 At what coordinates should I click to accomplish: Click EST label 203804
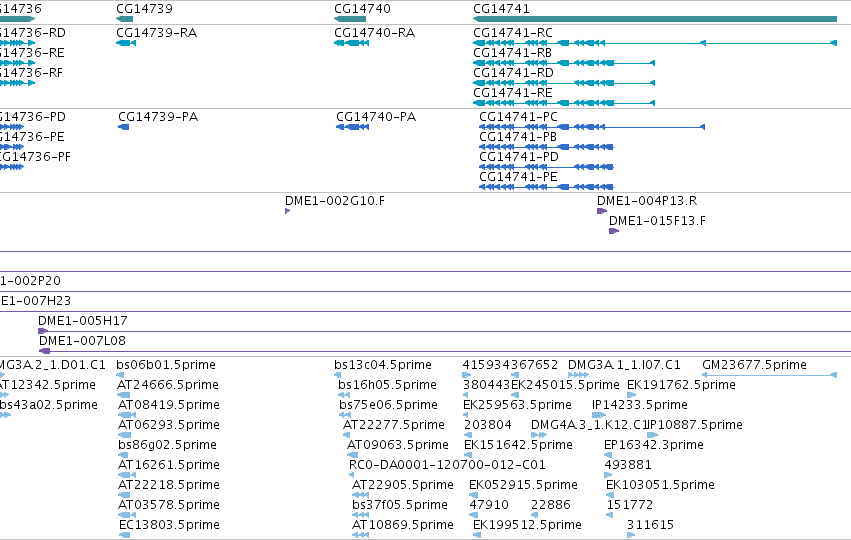click(488, 425)
